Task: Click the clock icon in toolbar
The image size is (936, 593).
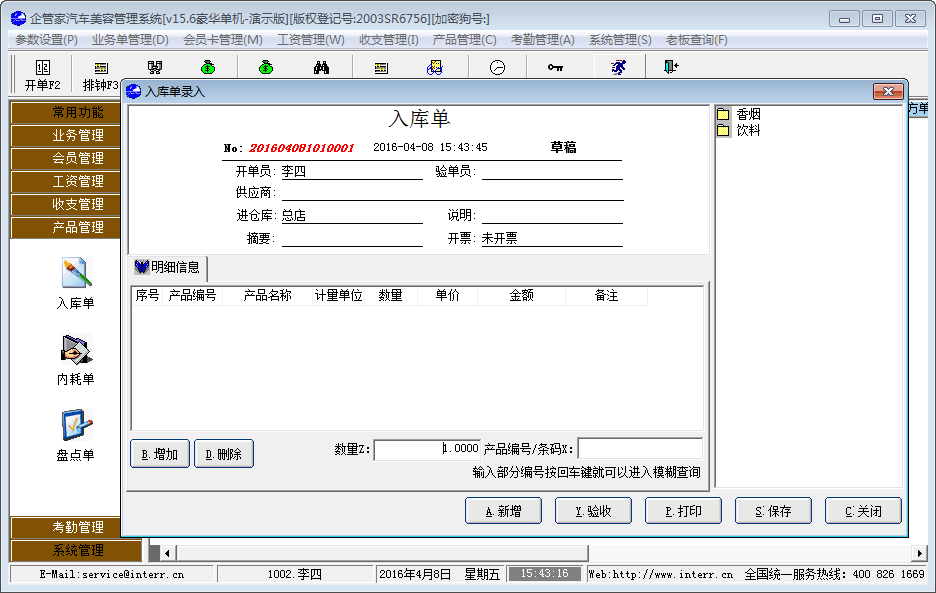Action: coord(497,68)
